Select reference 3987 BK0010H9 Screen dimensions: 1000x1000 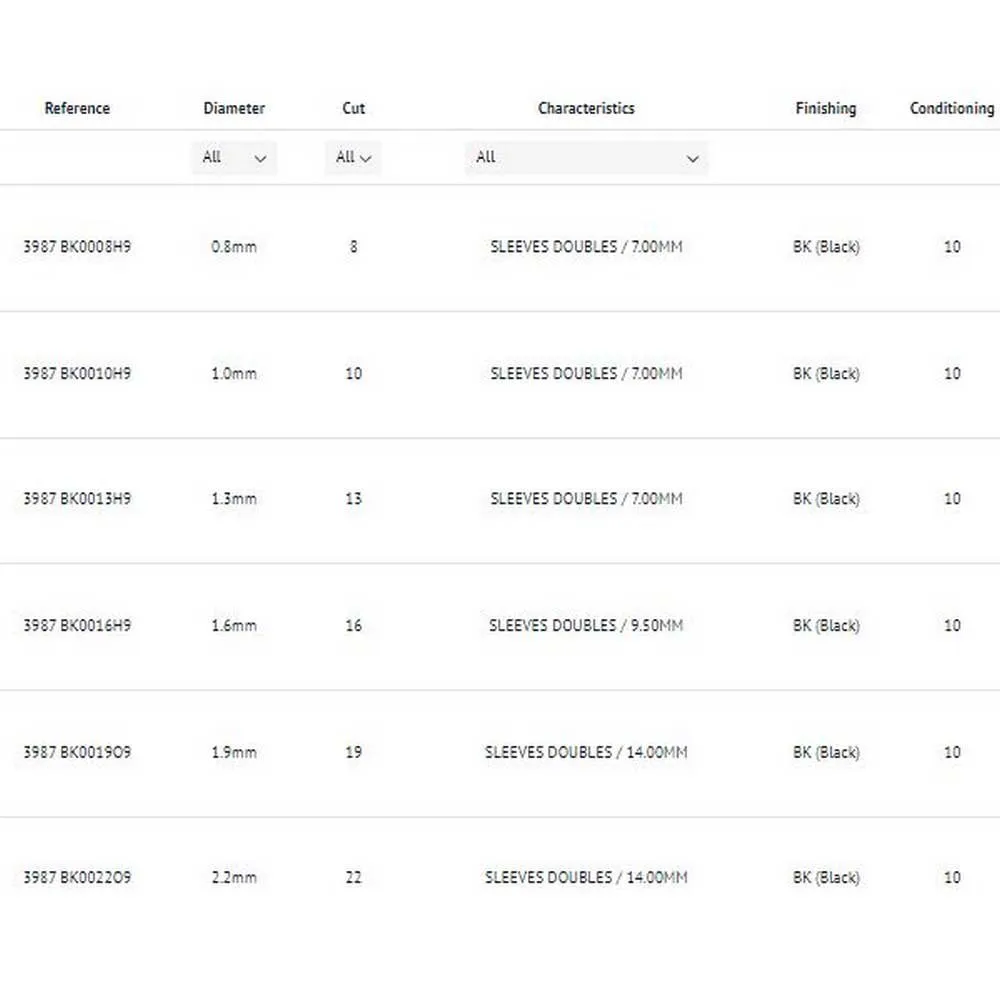[77, 373]
